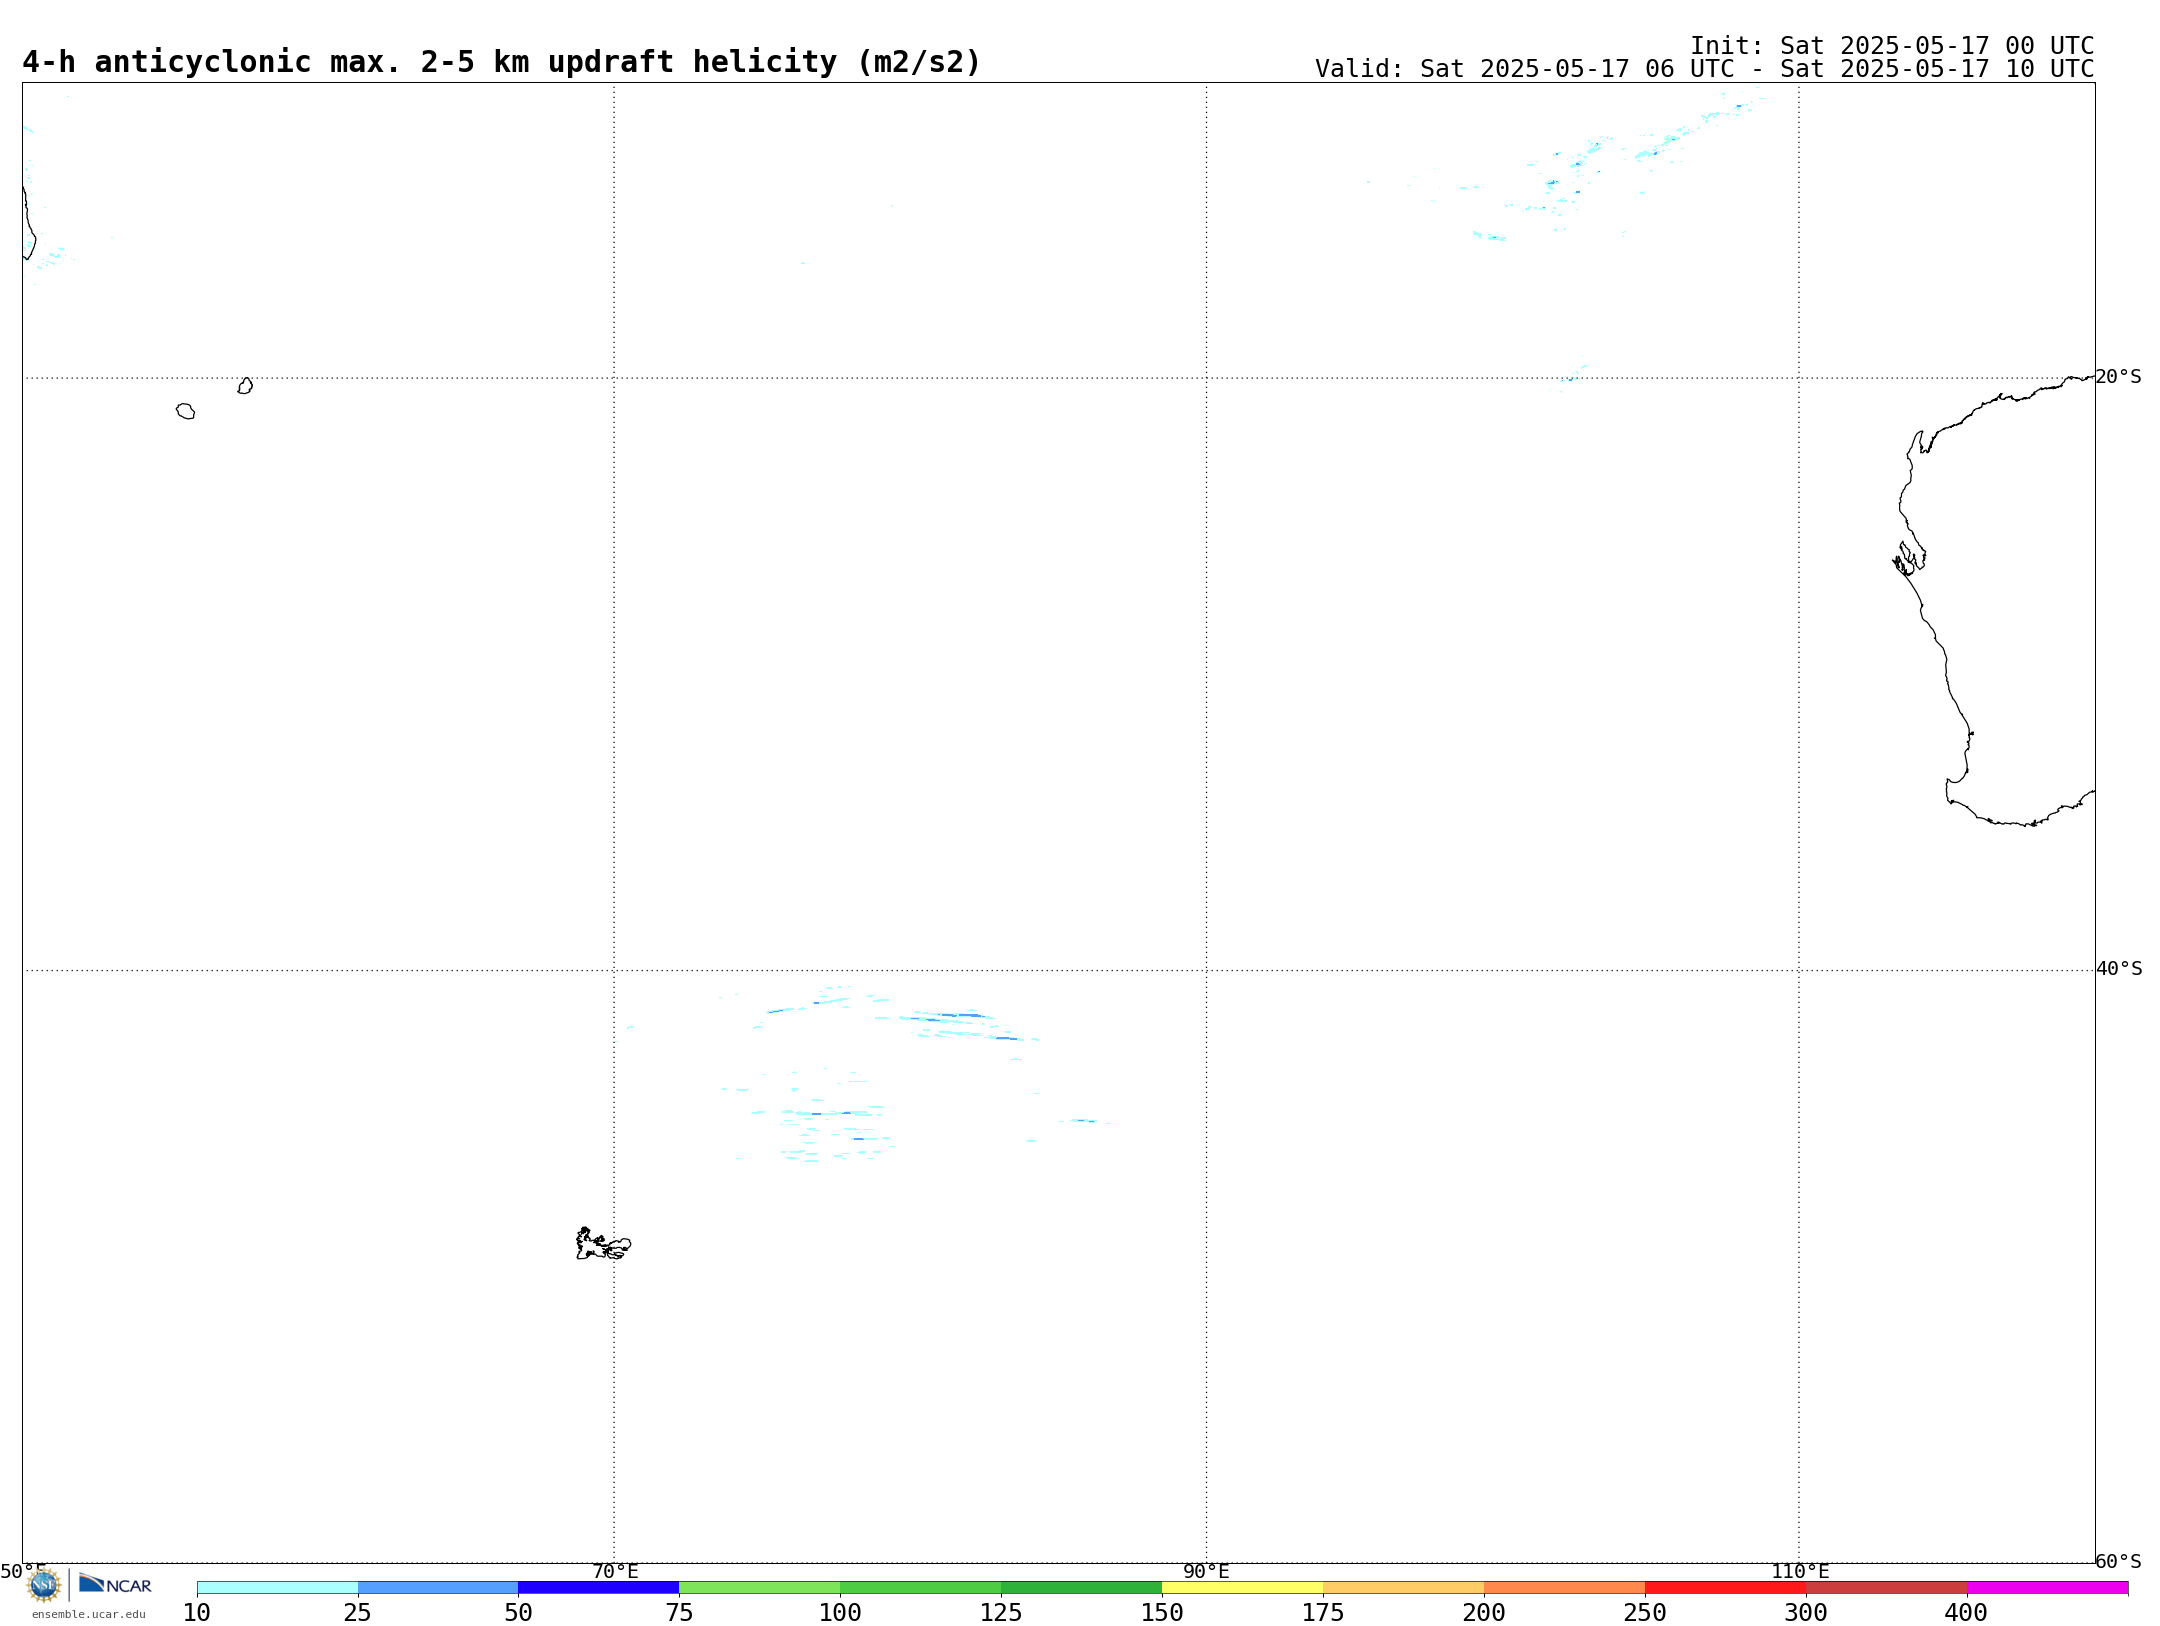Click the magenta above-400 colorbar swatch
2160x1626 pixels.
(2047, 1587)
